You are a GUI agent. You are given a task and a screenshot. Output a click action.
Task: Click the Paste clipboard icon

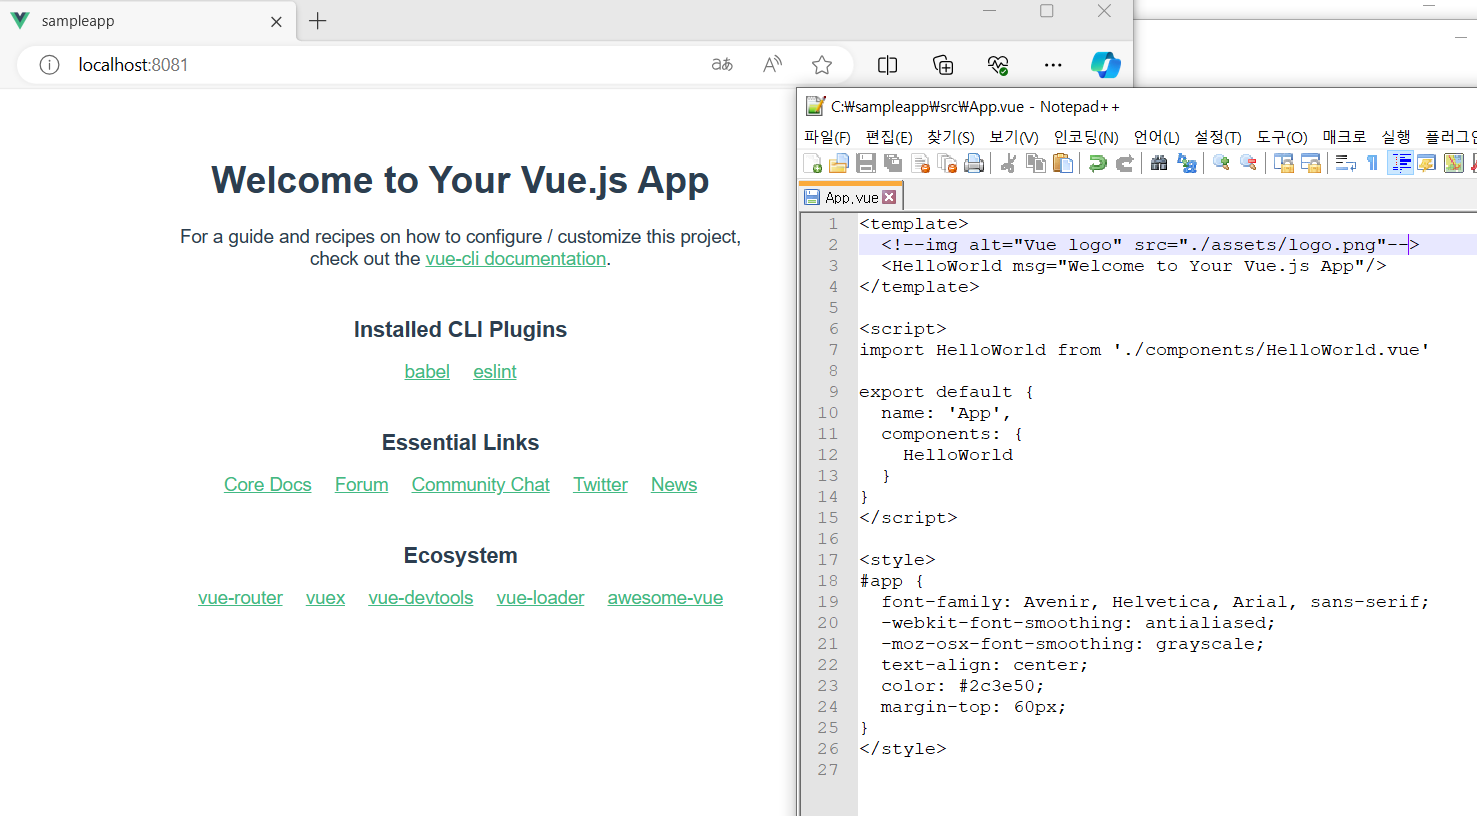[x=1063, y=163]
